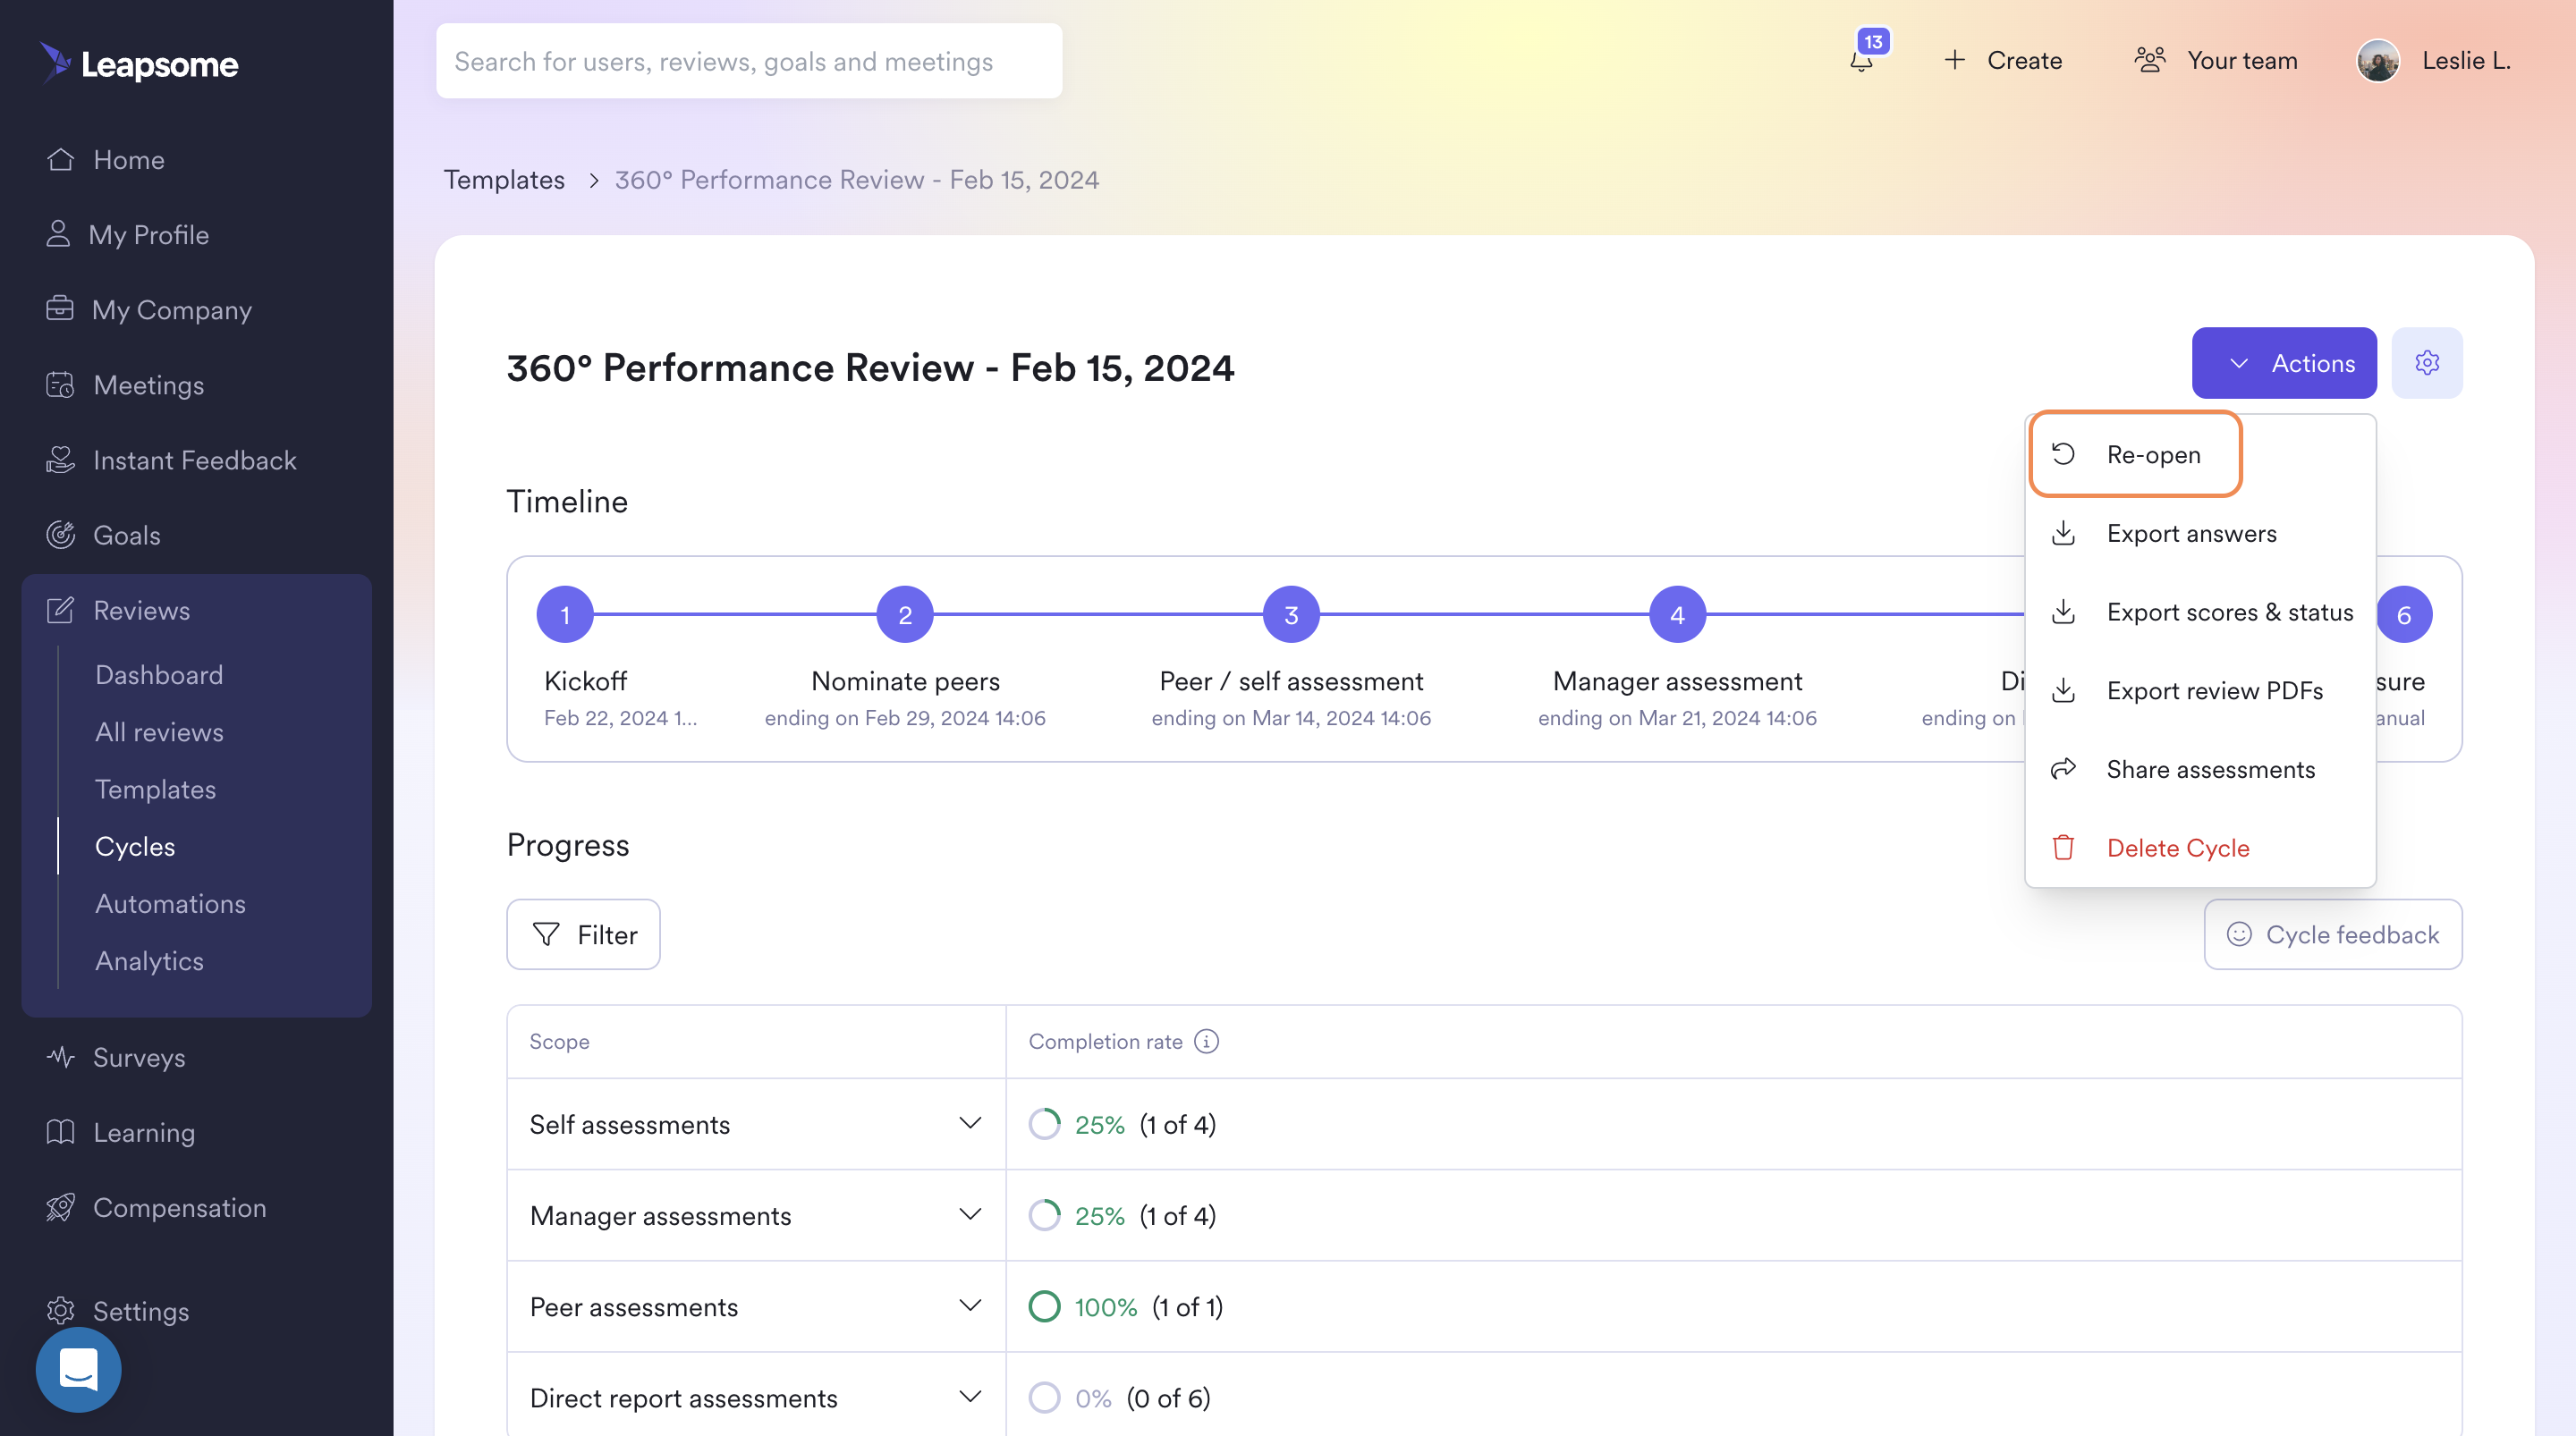Open the chat support bubble
The image size is (2576, 1436).
click(78, 1369)
